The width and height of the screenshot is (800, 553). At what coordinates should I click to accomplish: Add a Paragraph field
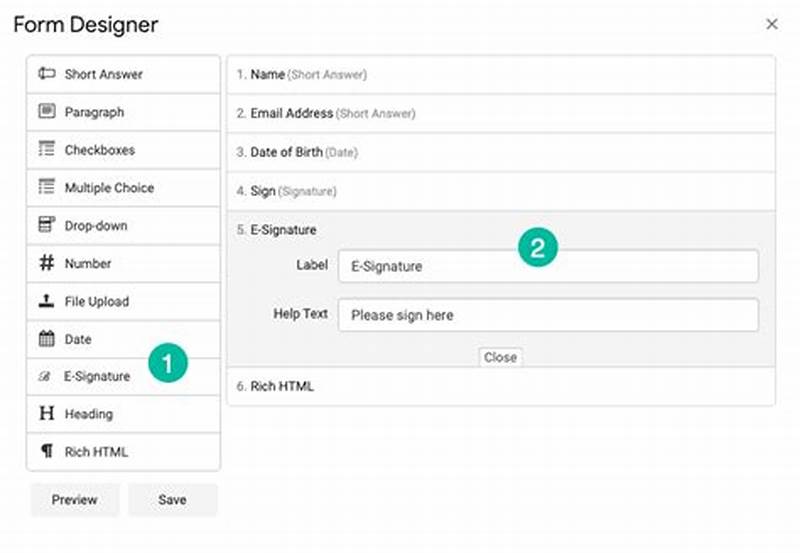[x=123, y=112]
